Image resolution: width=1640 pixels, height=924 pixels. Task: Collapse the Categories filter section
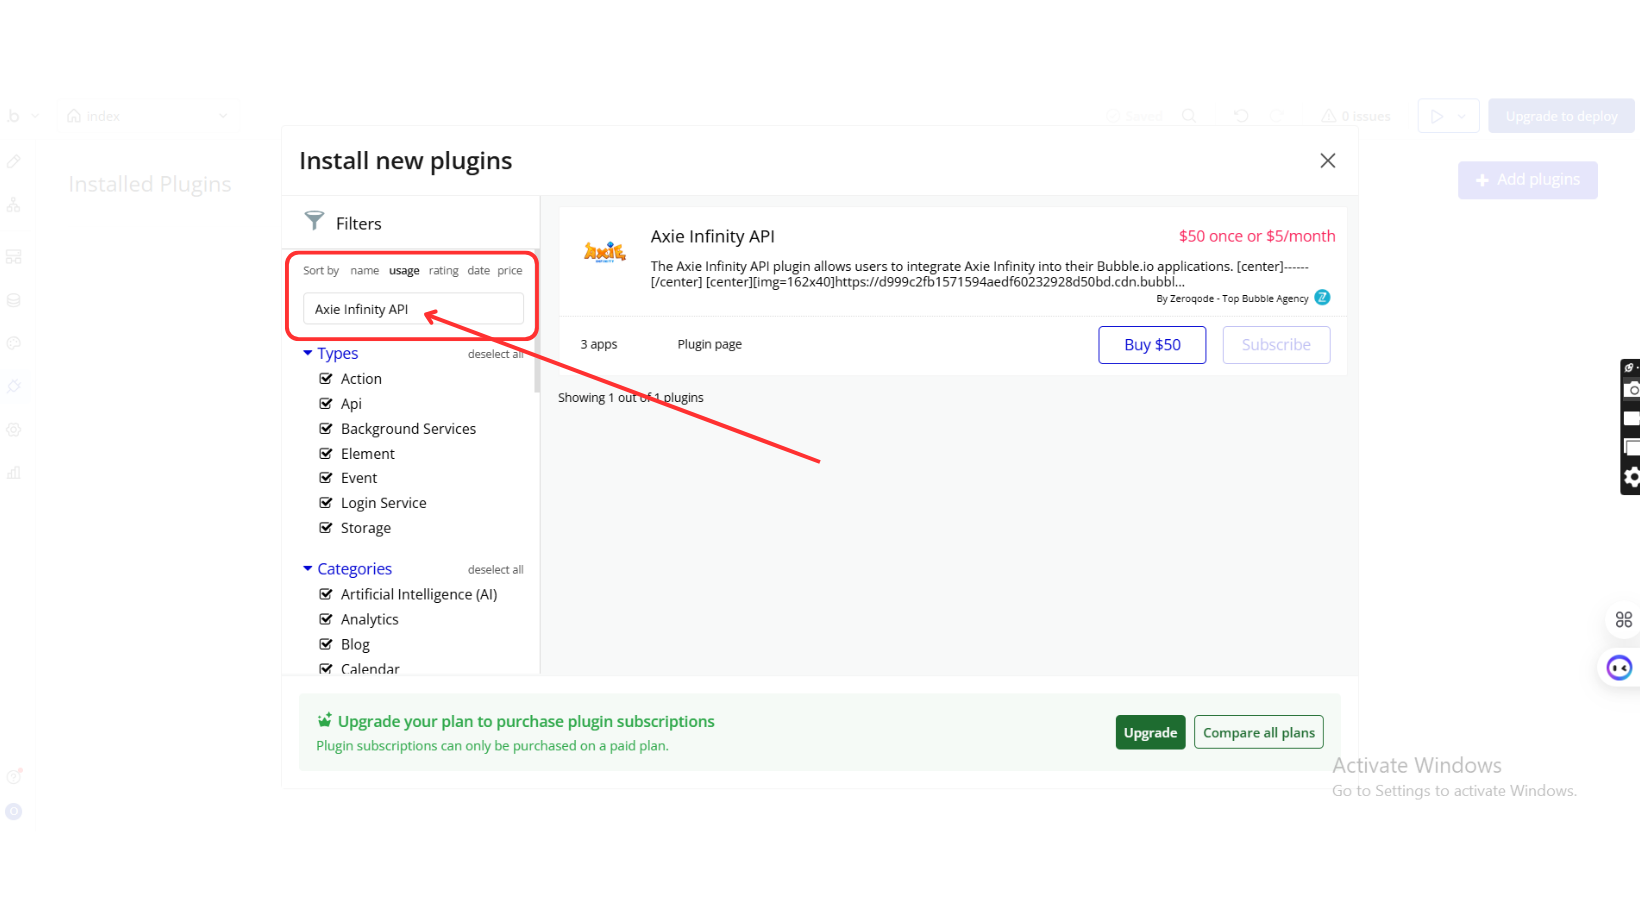pos(308,569)
